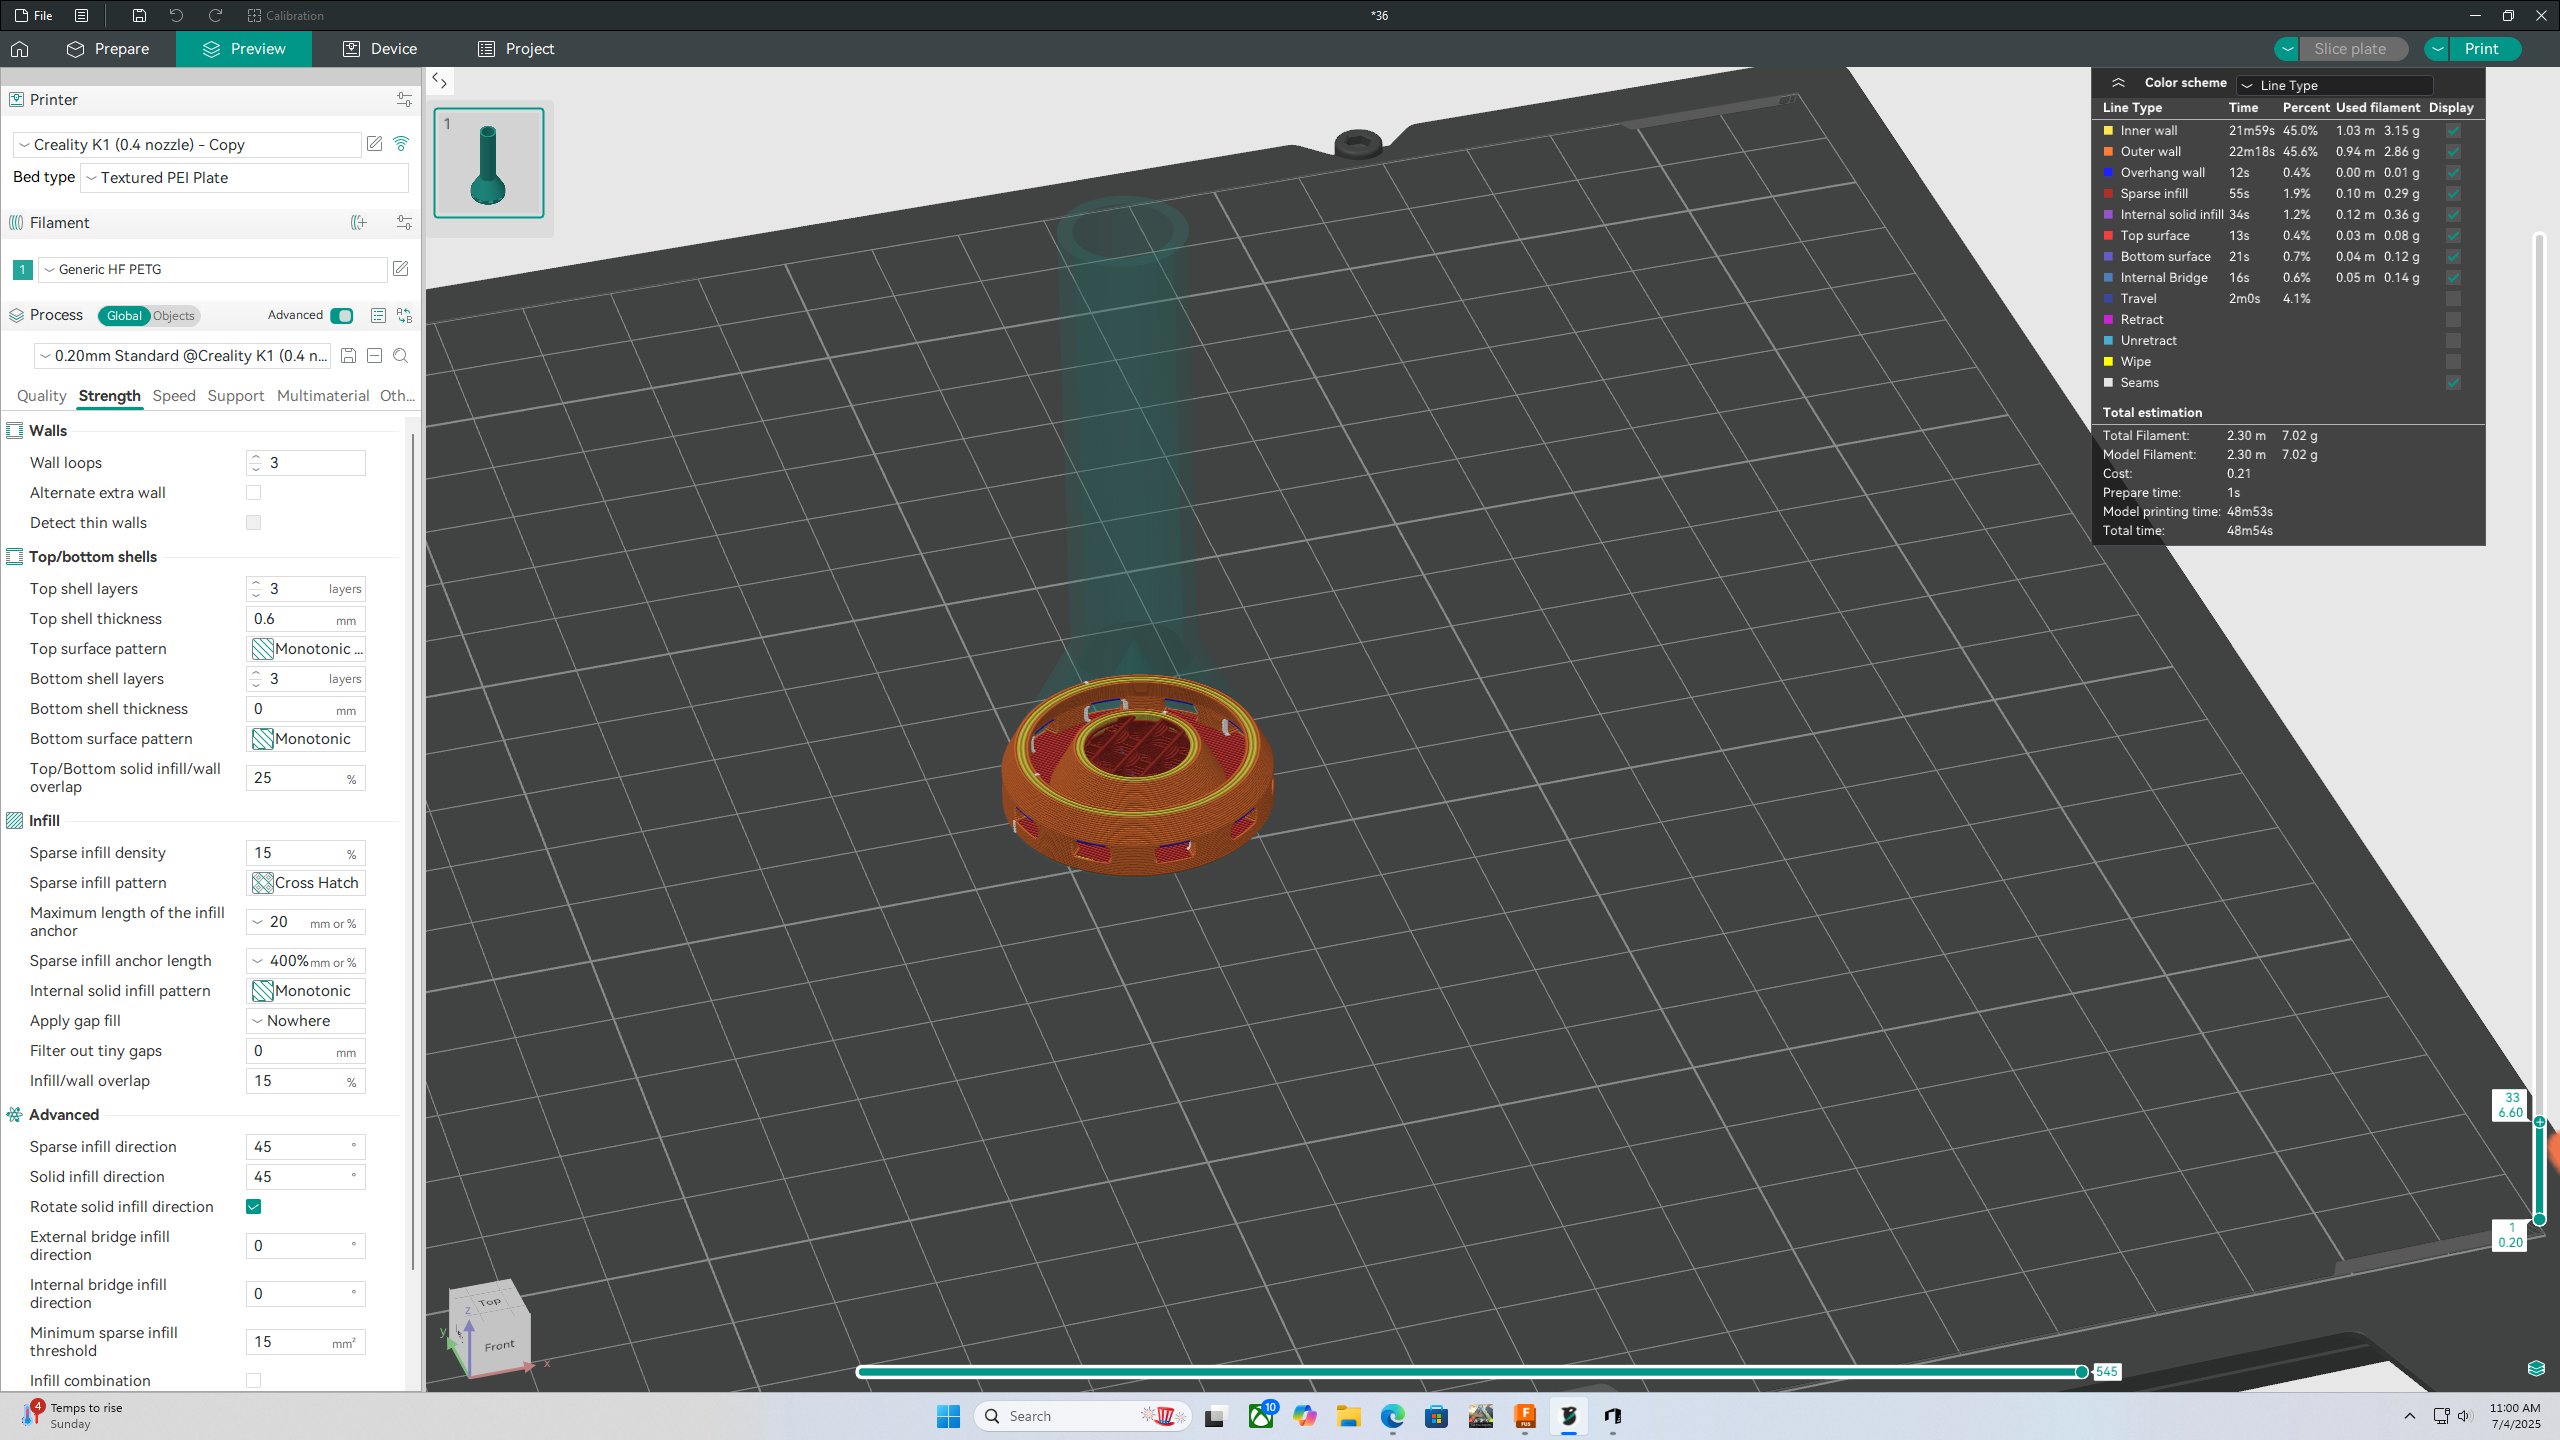
Task: Enable the Alternate extra wall checkbox
Action: point(253,493)
